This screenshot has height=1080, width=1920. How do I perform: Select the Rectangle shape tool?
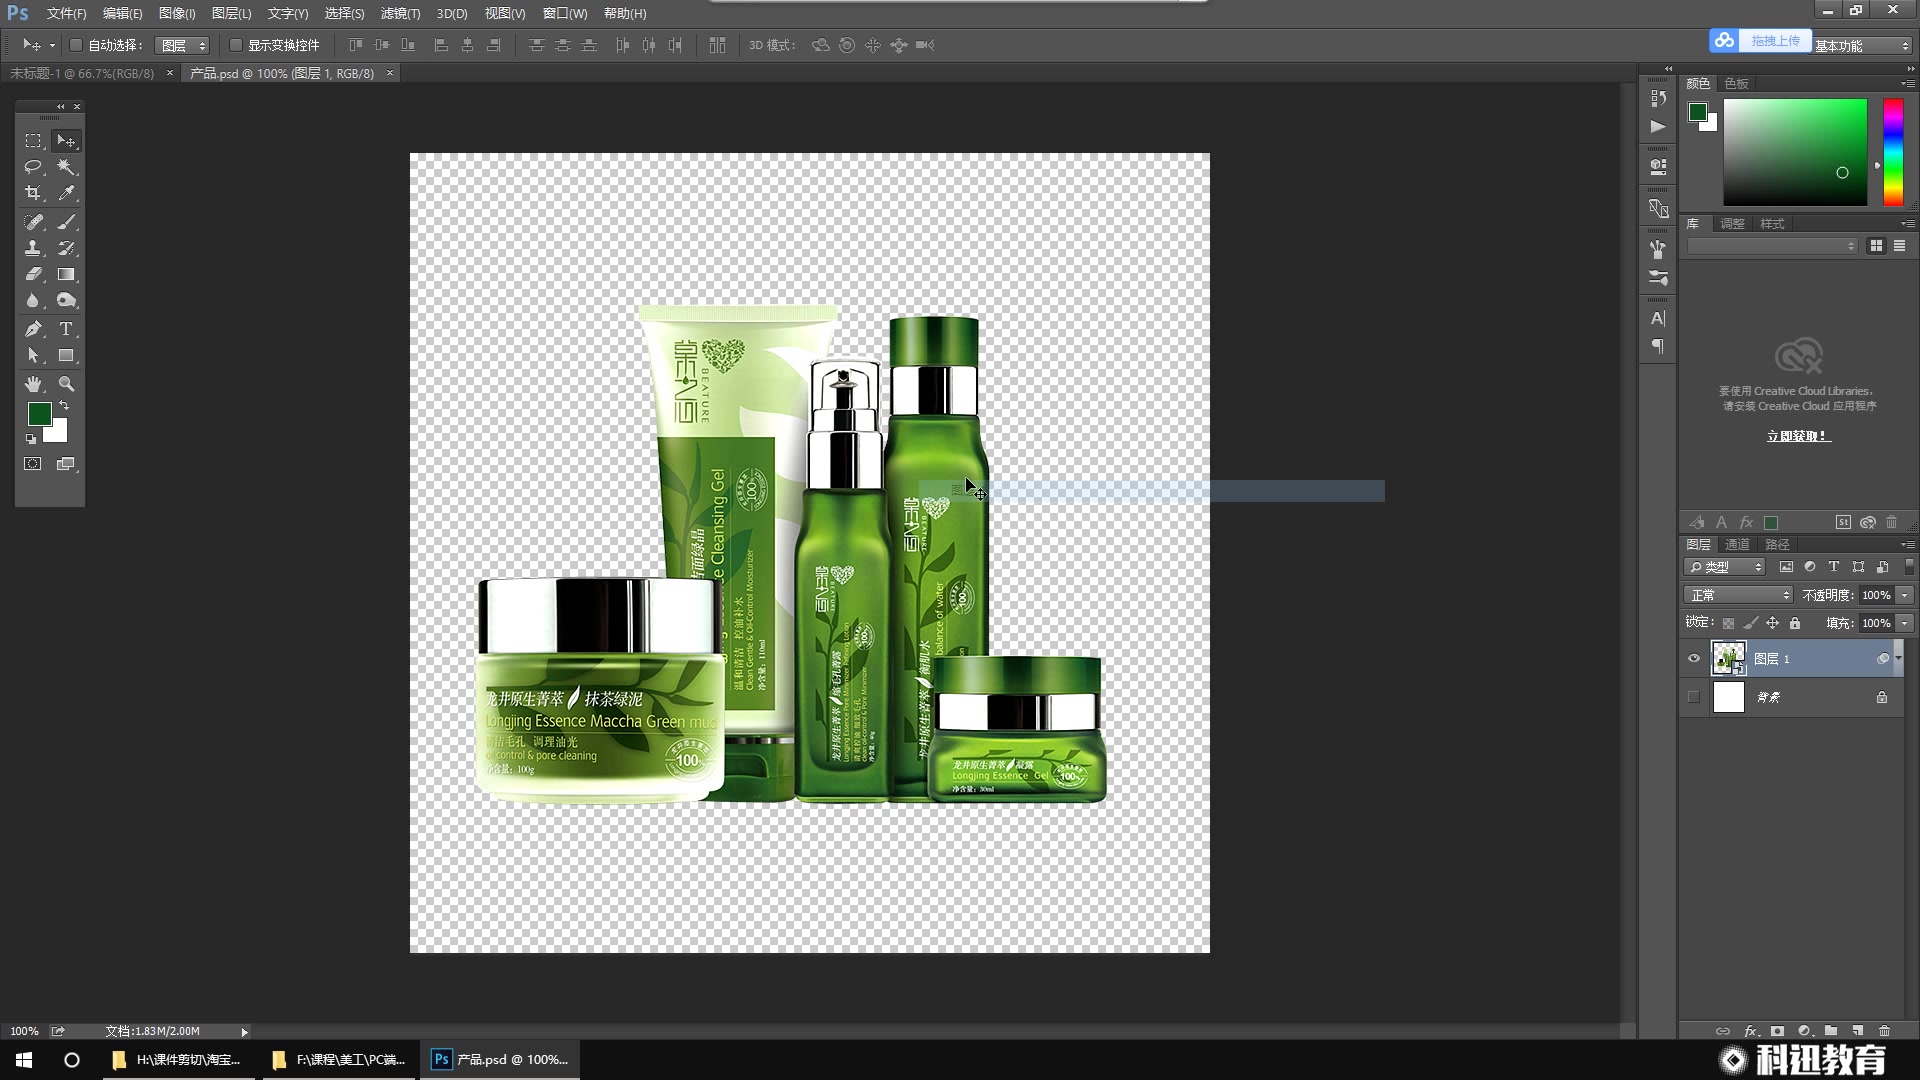66,356
